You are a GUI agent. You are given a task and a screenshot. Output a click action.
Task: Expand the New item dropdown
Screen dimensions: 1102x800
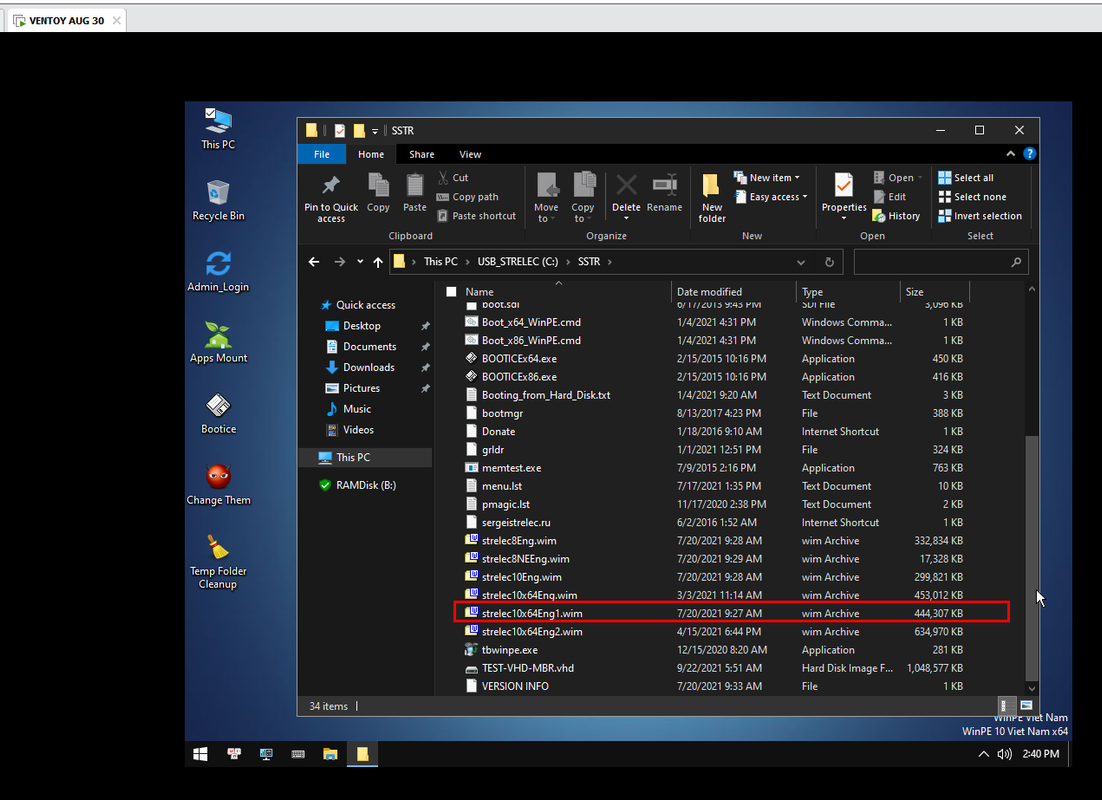[767, 178]
